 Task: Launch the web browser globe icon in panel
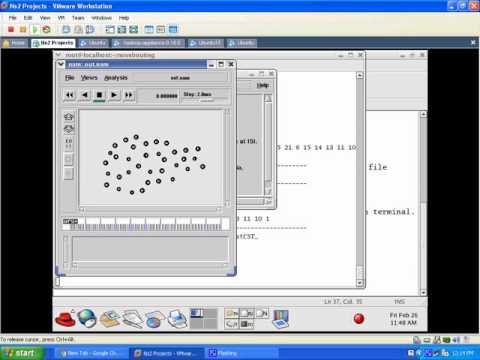(87, 318)
